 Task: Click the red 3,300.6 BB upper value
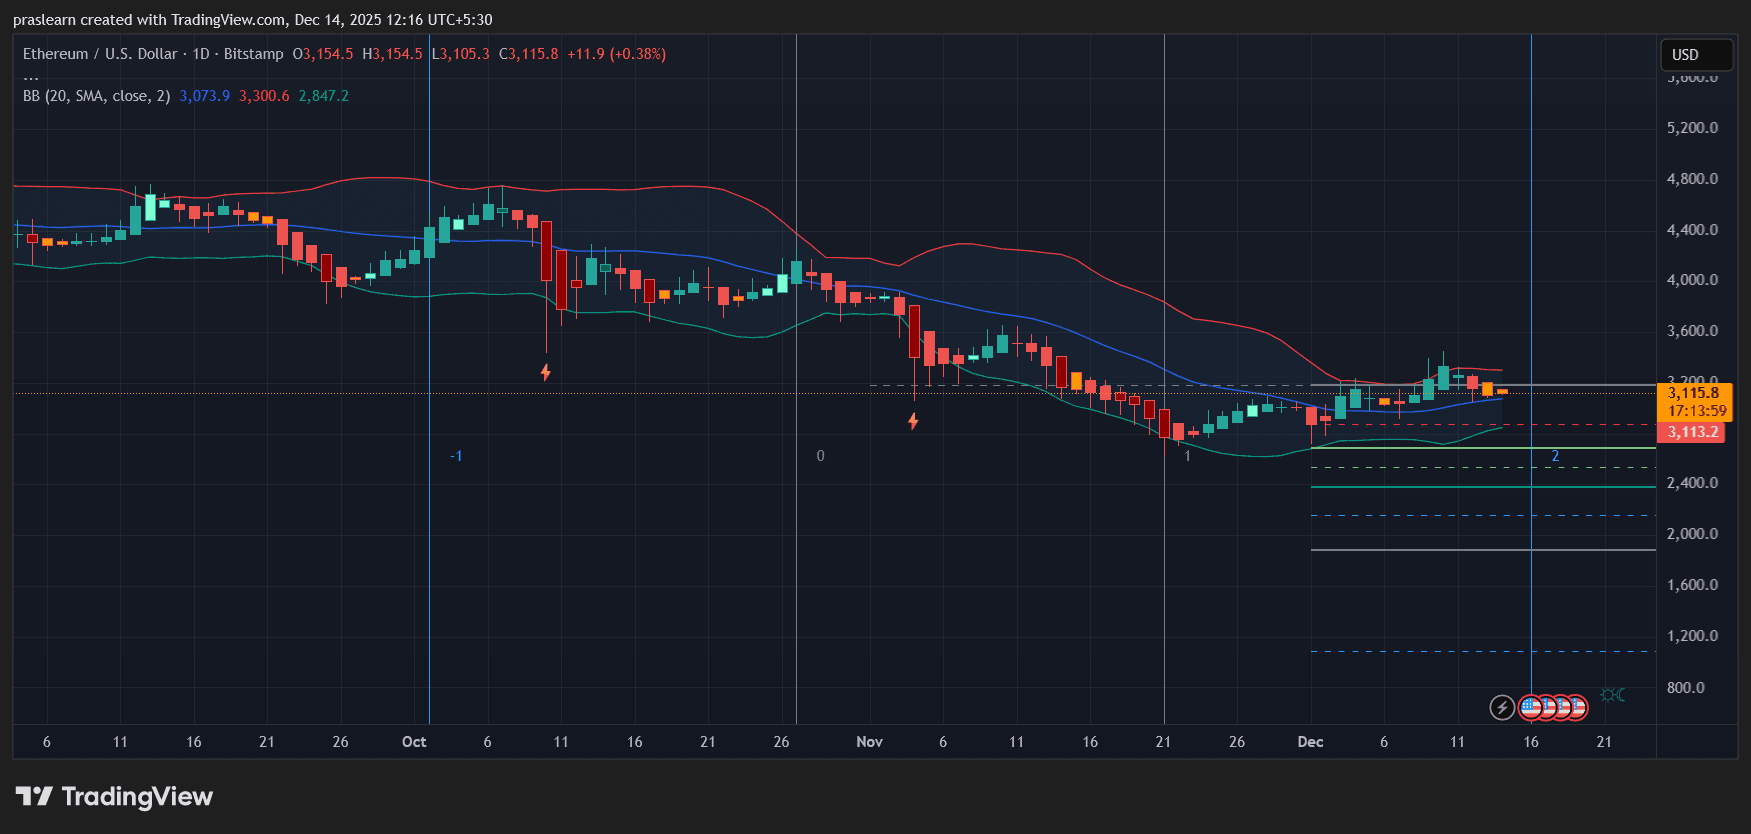tap(264, 96)
